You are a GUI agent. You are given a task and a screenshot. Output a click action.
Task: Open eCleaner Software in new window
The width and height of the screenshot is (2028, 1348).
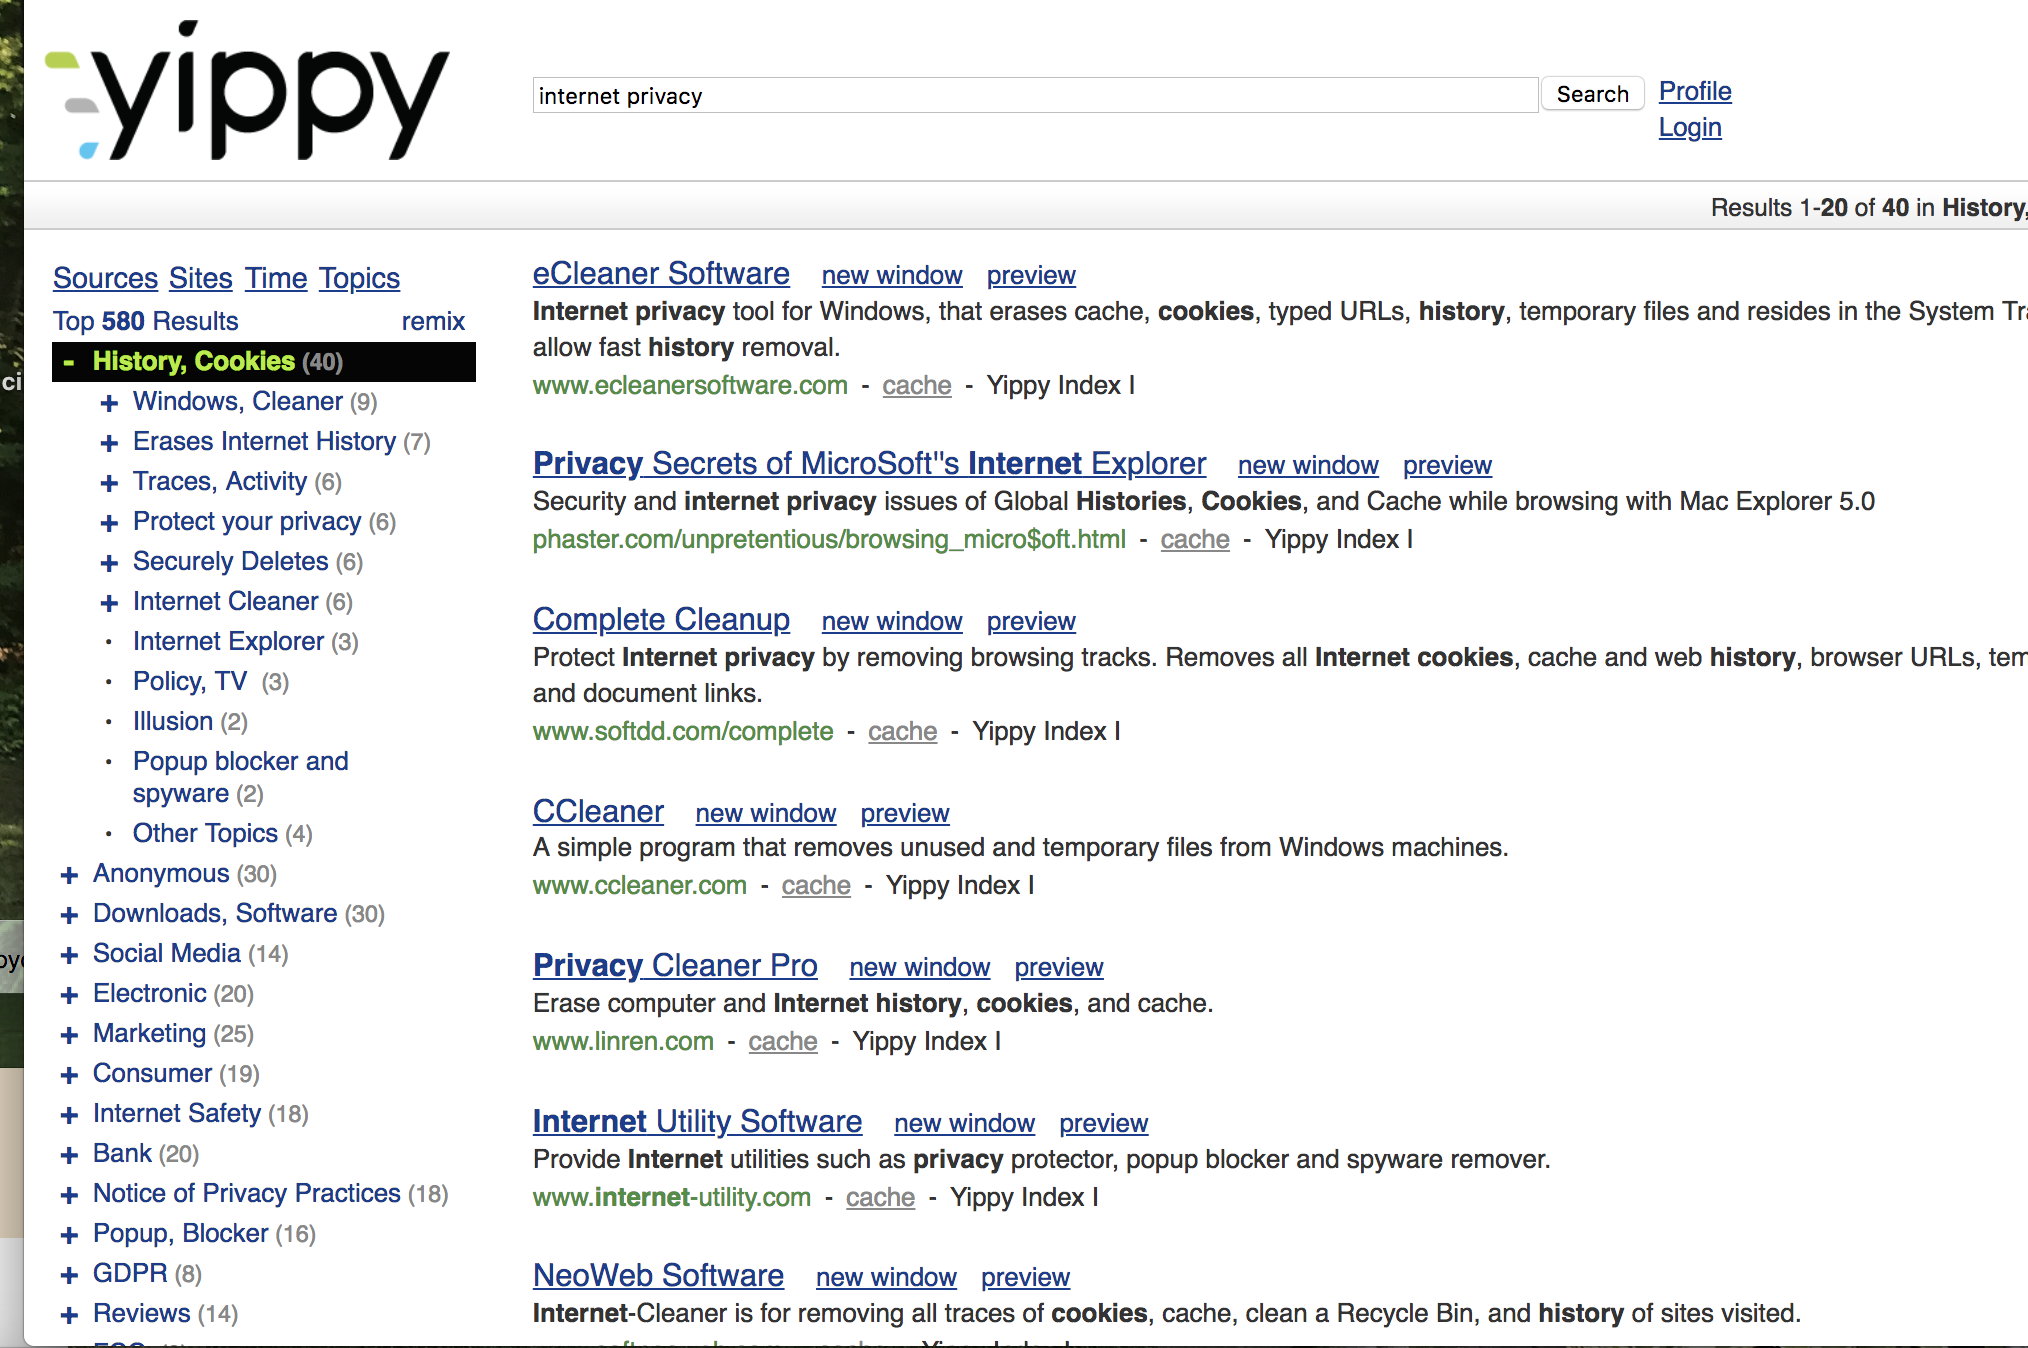[x=892, y=275]
